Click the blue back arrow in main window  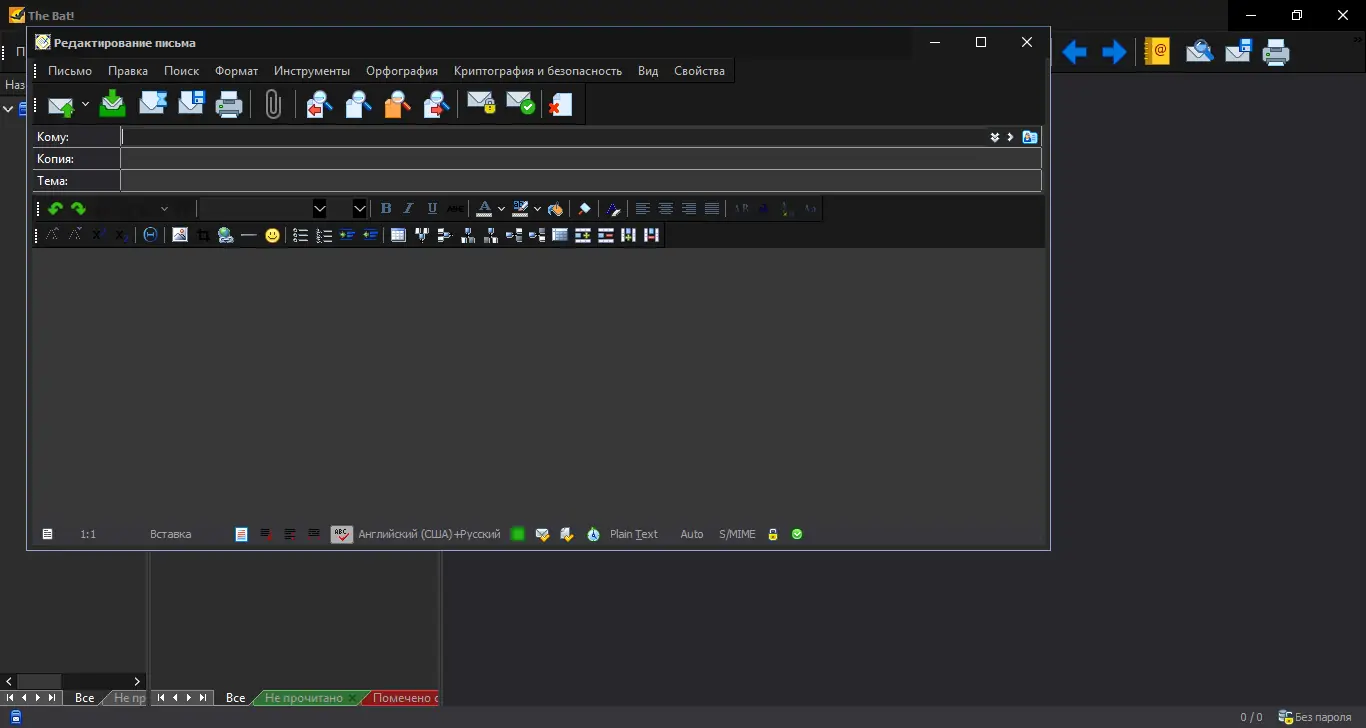pos(1075,51)
